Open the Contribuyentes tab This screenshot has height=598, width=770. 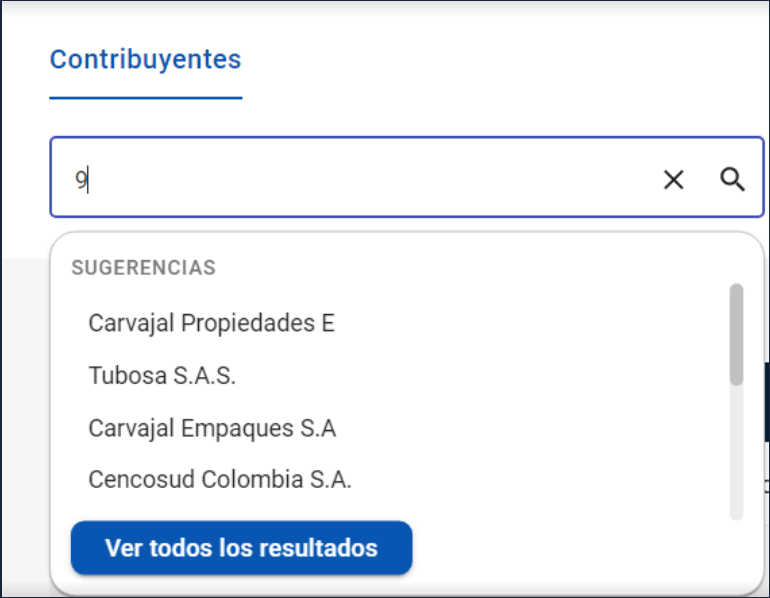point(145,59)
